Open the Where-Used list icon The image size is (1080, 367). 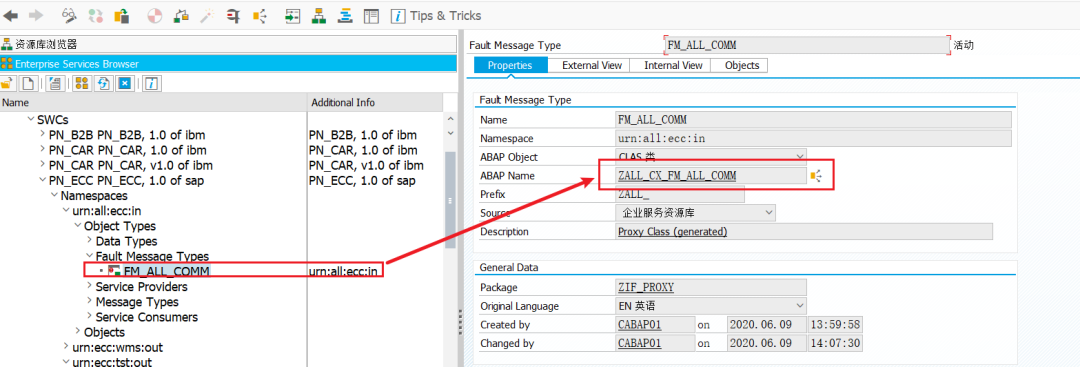click(x=260, y=15)
